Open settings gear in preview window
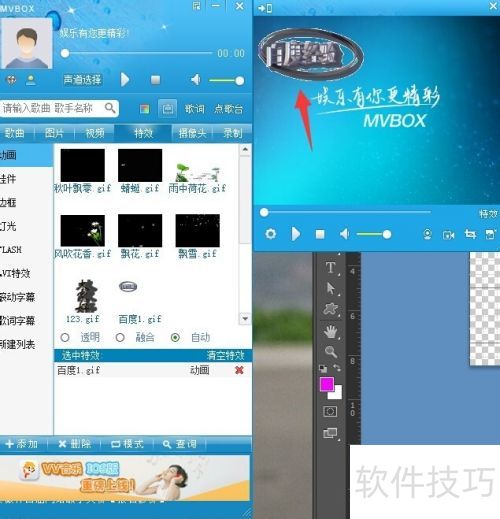The image size is (500, 519). point(270,234)
